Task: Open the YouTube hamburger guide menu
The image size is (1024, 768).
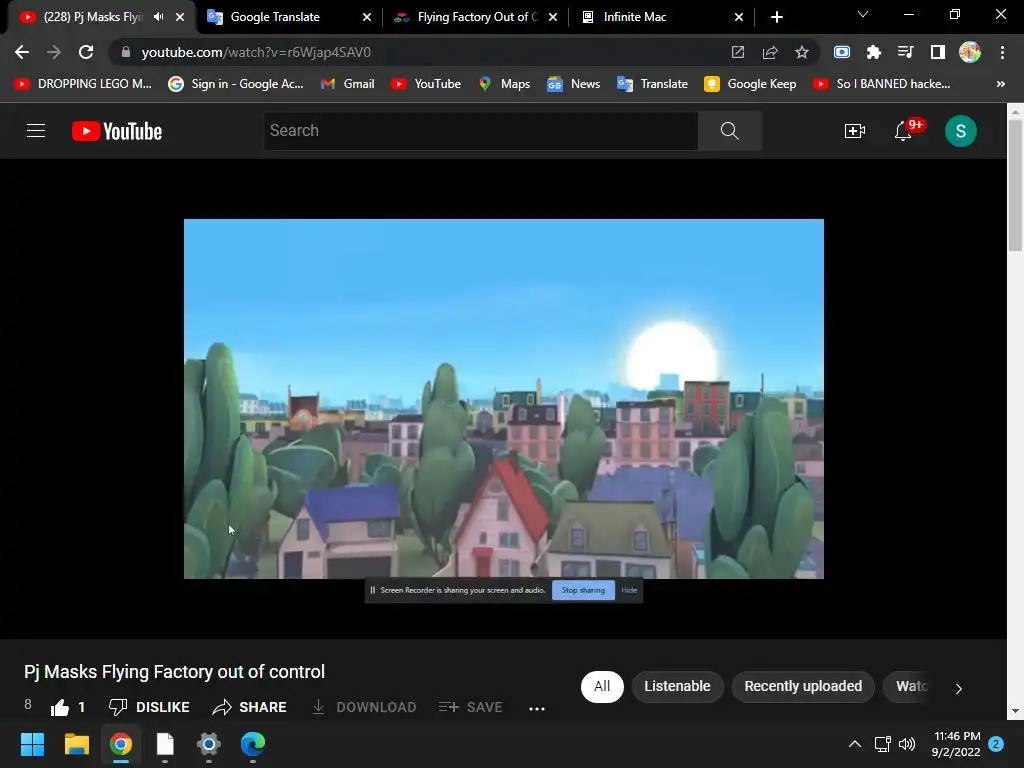Action: [36, 131]
